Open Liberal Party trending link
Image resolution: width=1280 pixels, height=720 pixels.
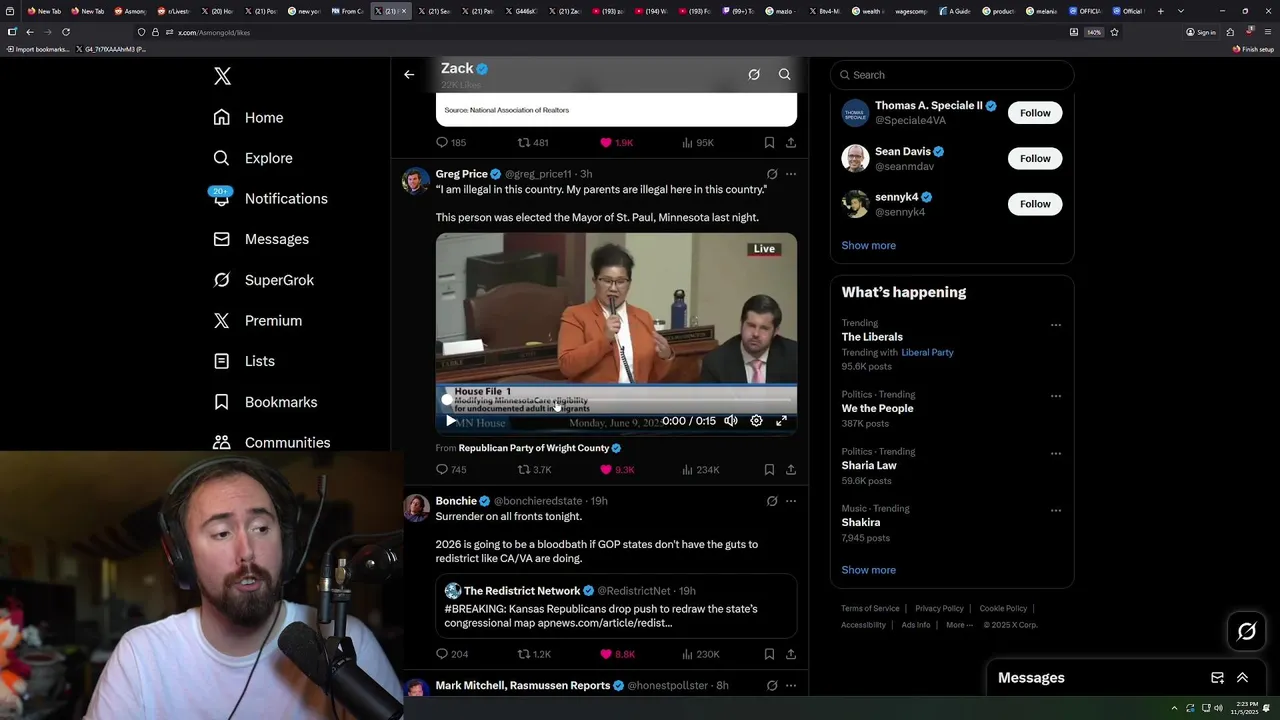click(x=927, y=352)
